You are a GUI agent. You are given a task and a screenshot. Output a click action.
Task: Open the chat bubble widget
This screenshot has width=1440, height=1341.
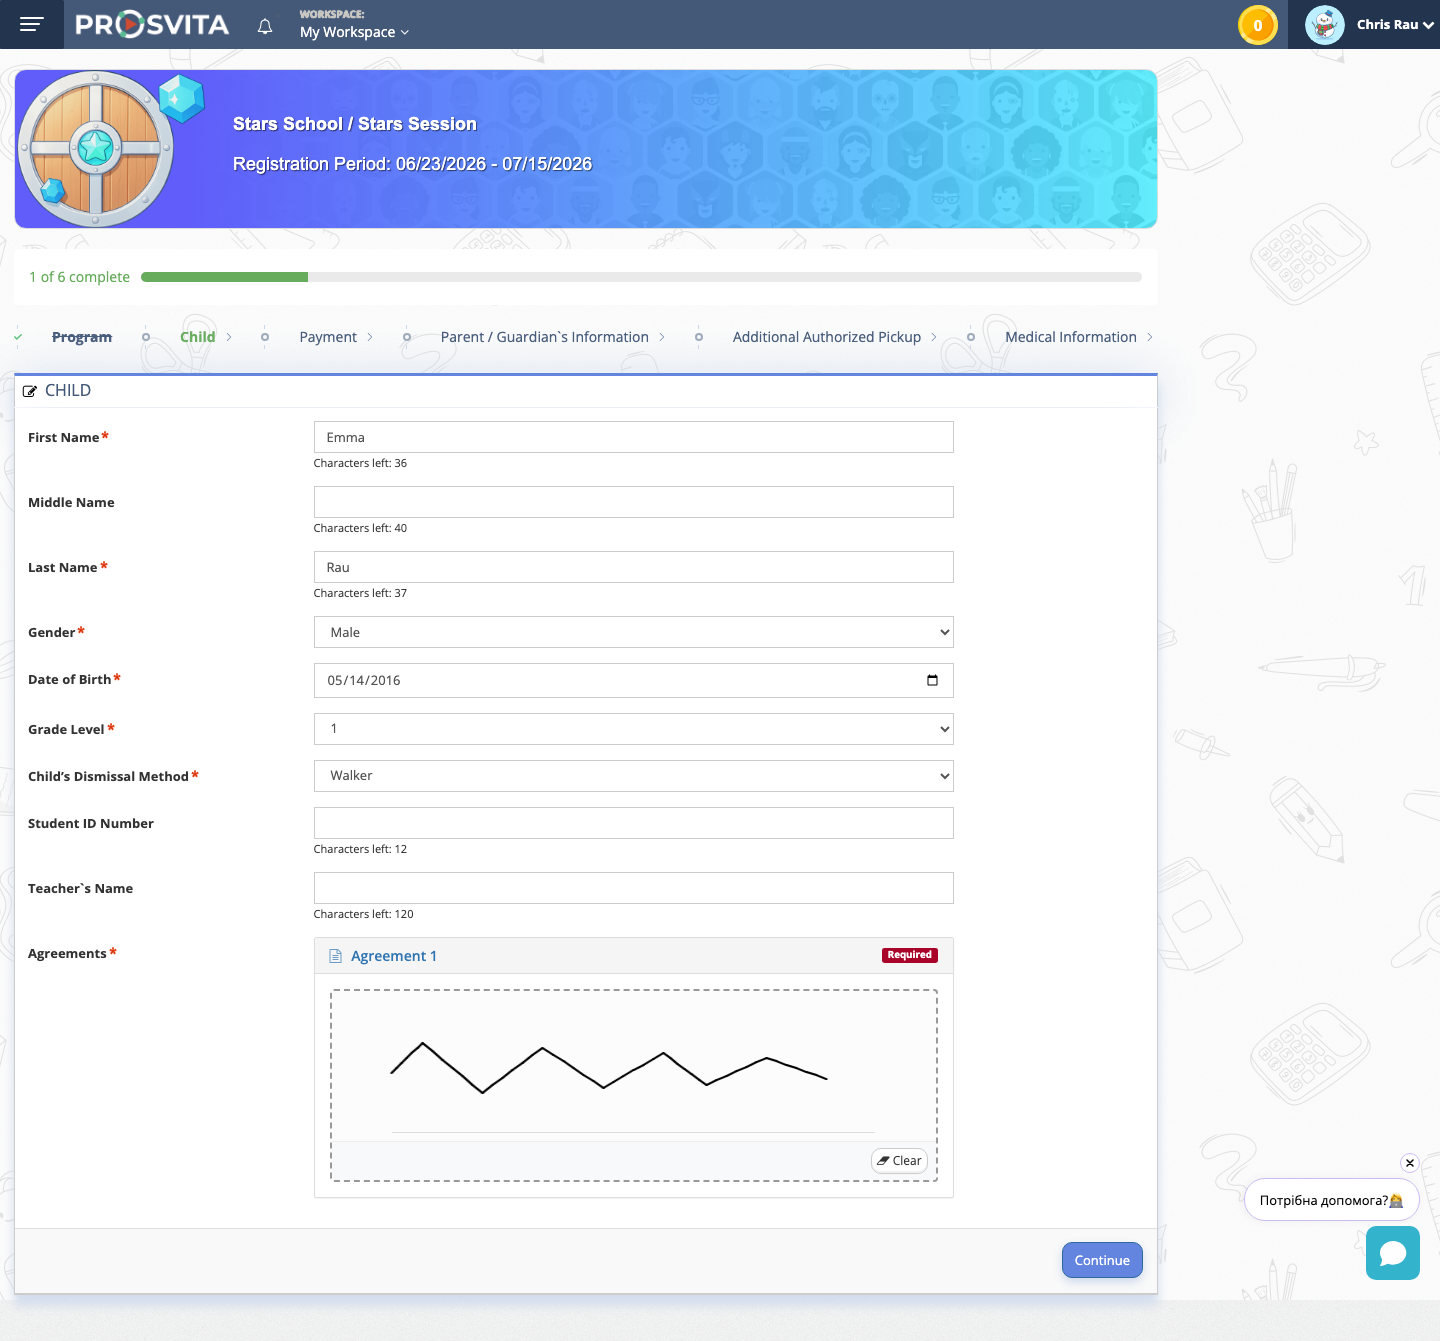[x=1393, y=1253]
